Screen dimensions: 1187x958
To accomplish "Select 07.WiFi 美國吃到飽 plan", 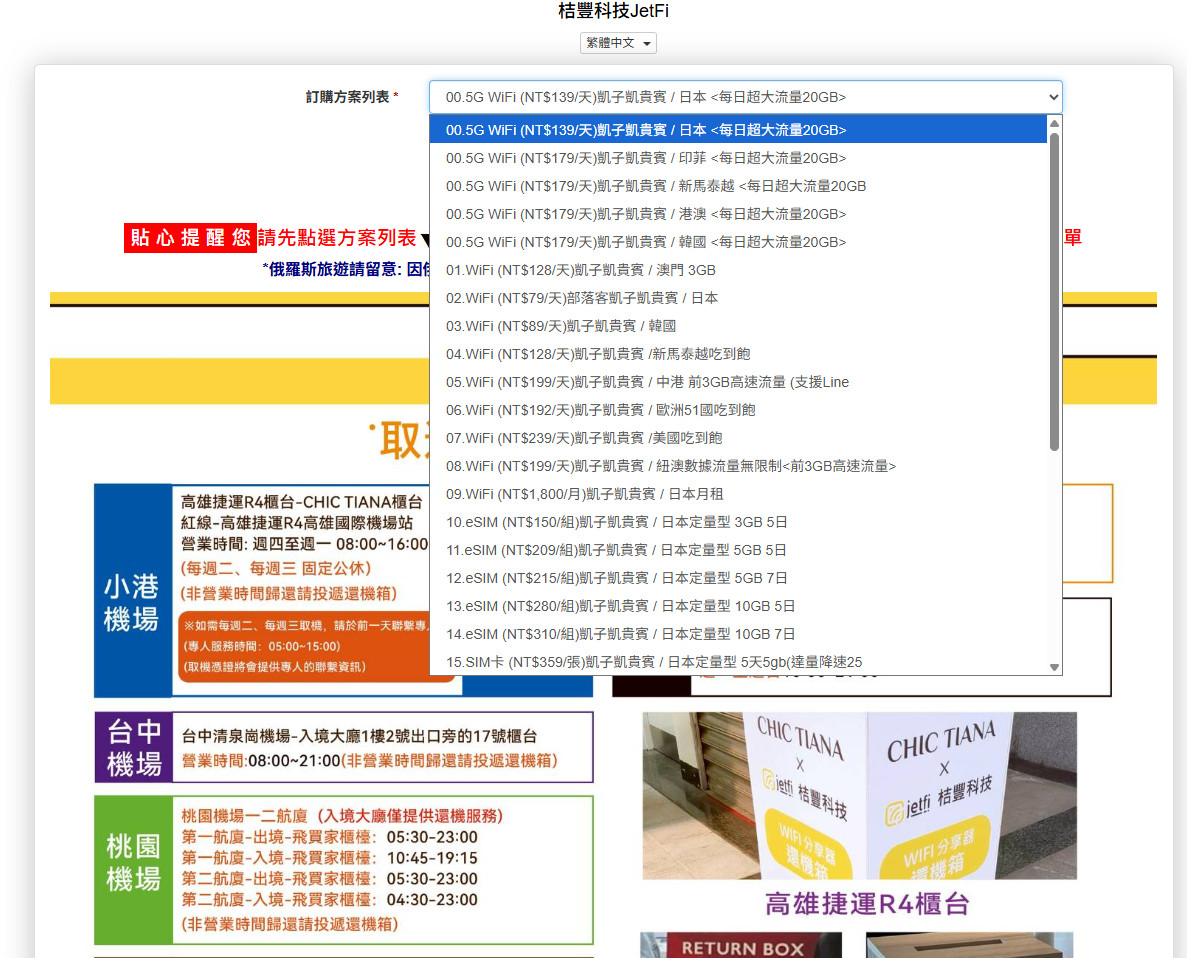I will pyautogui.click(x=584, y=438).
